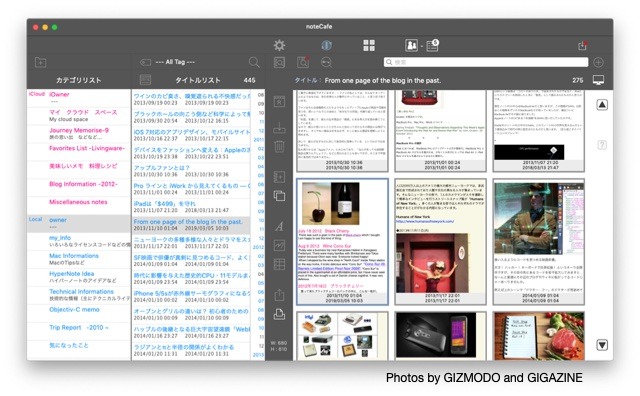Click the import icon with red dot
The height and width of the screenshot is (396, 640).
pyautogui.click(x=582, y=45)
